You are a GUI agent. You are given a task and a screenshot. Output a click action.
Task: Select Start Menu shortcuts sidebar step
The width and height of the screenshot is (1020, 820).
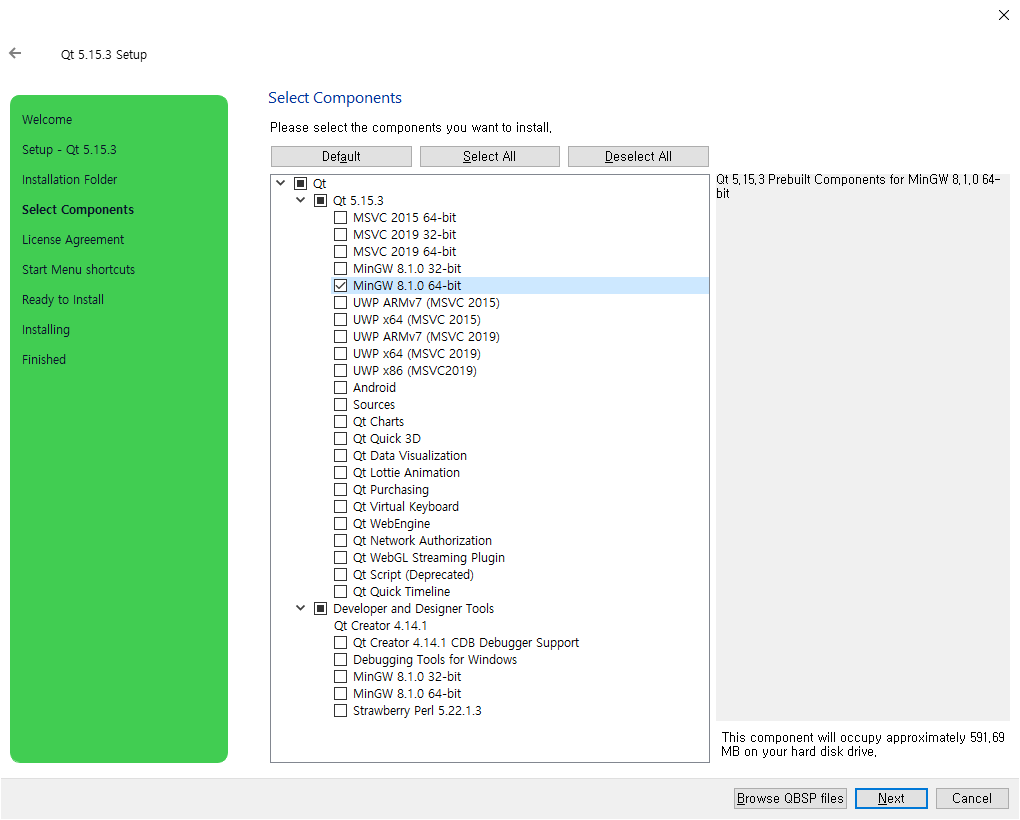pyautogui.click(x=78, y=269)
